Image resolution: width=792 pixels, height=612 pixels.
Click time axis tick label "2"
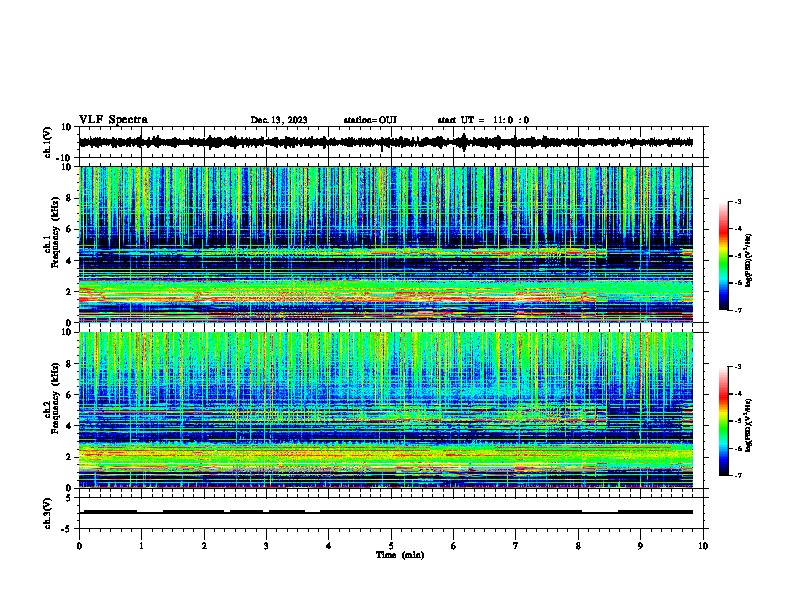204,546
